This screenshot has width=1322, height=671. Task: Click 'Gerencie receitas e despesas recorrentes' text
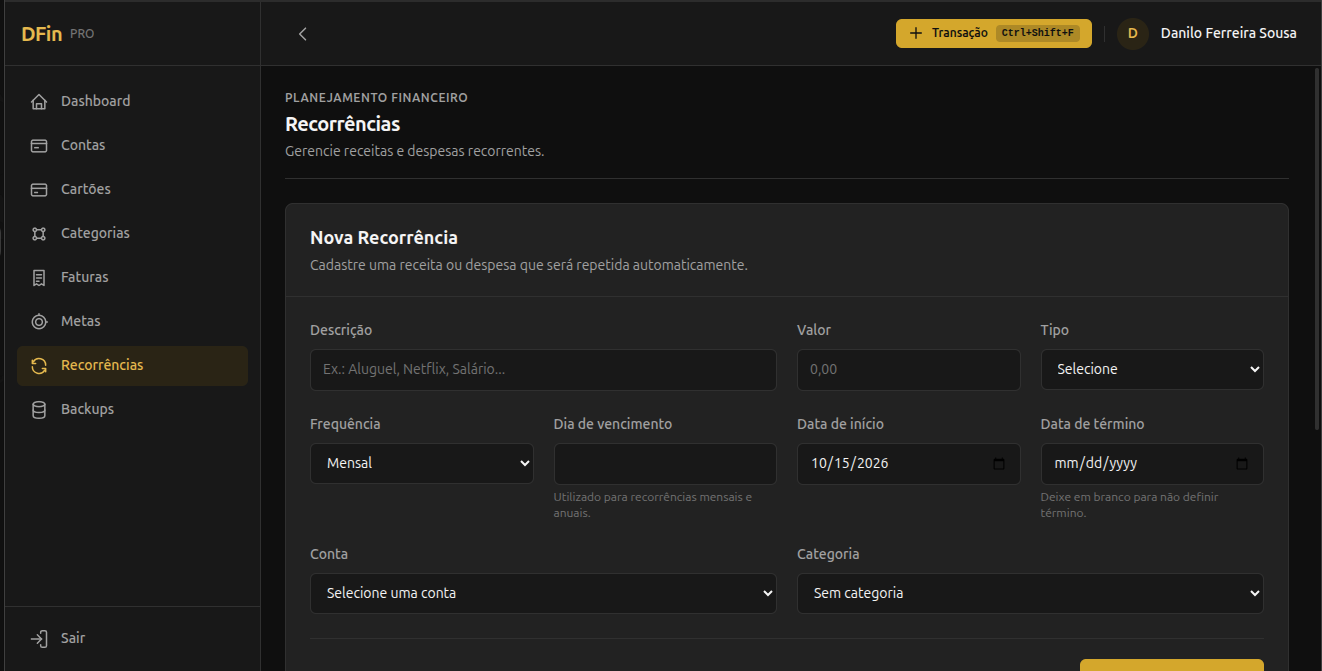coord(414,152)
